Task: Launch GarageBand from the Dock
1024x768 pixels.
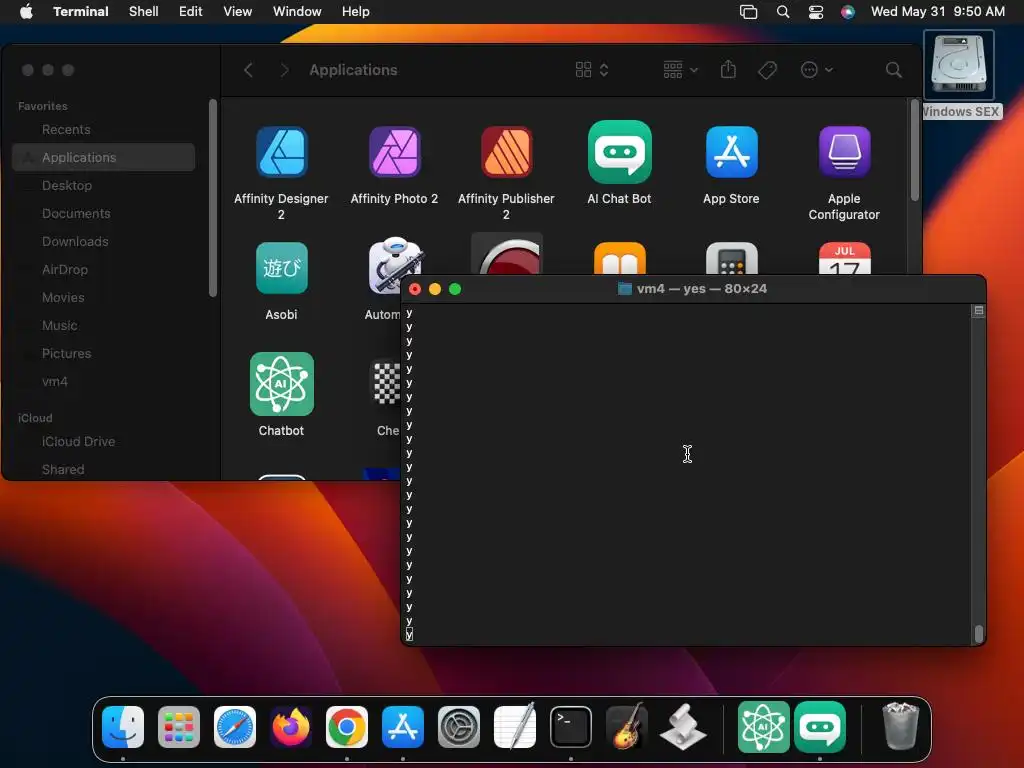Action: [x=627, y=727]
